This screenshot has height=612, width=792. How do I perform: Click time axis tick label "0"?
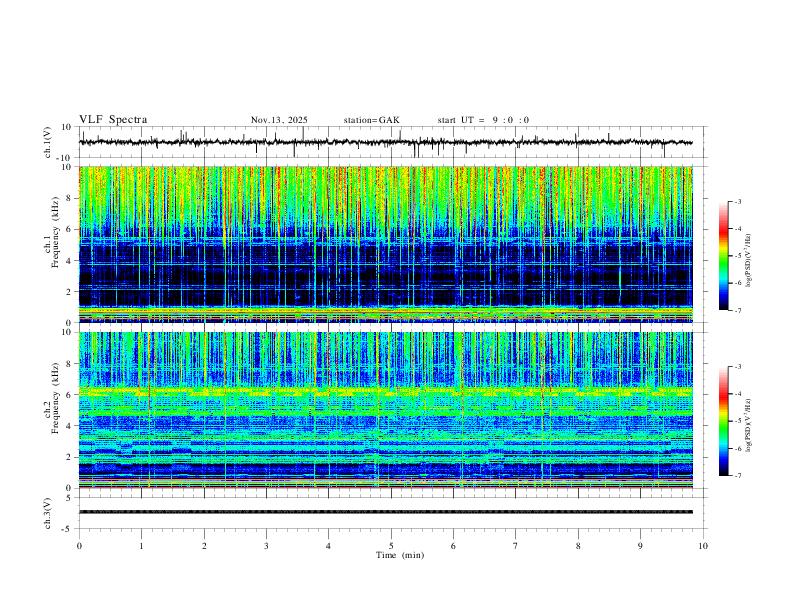(79, 546)
